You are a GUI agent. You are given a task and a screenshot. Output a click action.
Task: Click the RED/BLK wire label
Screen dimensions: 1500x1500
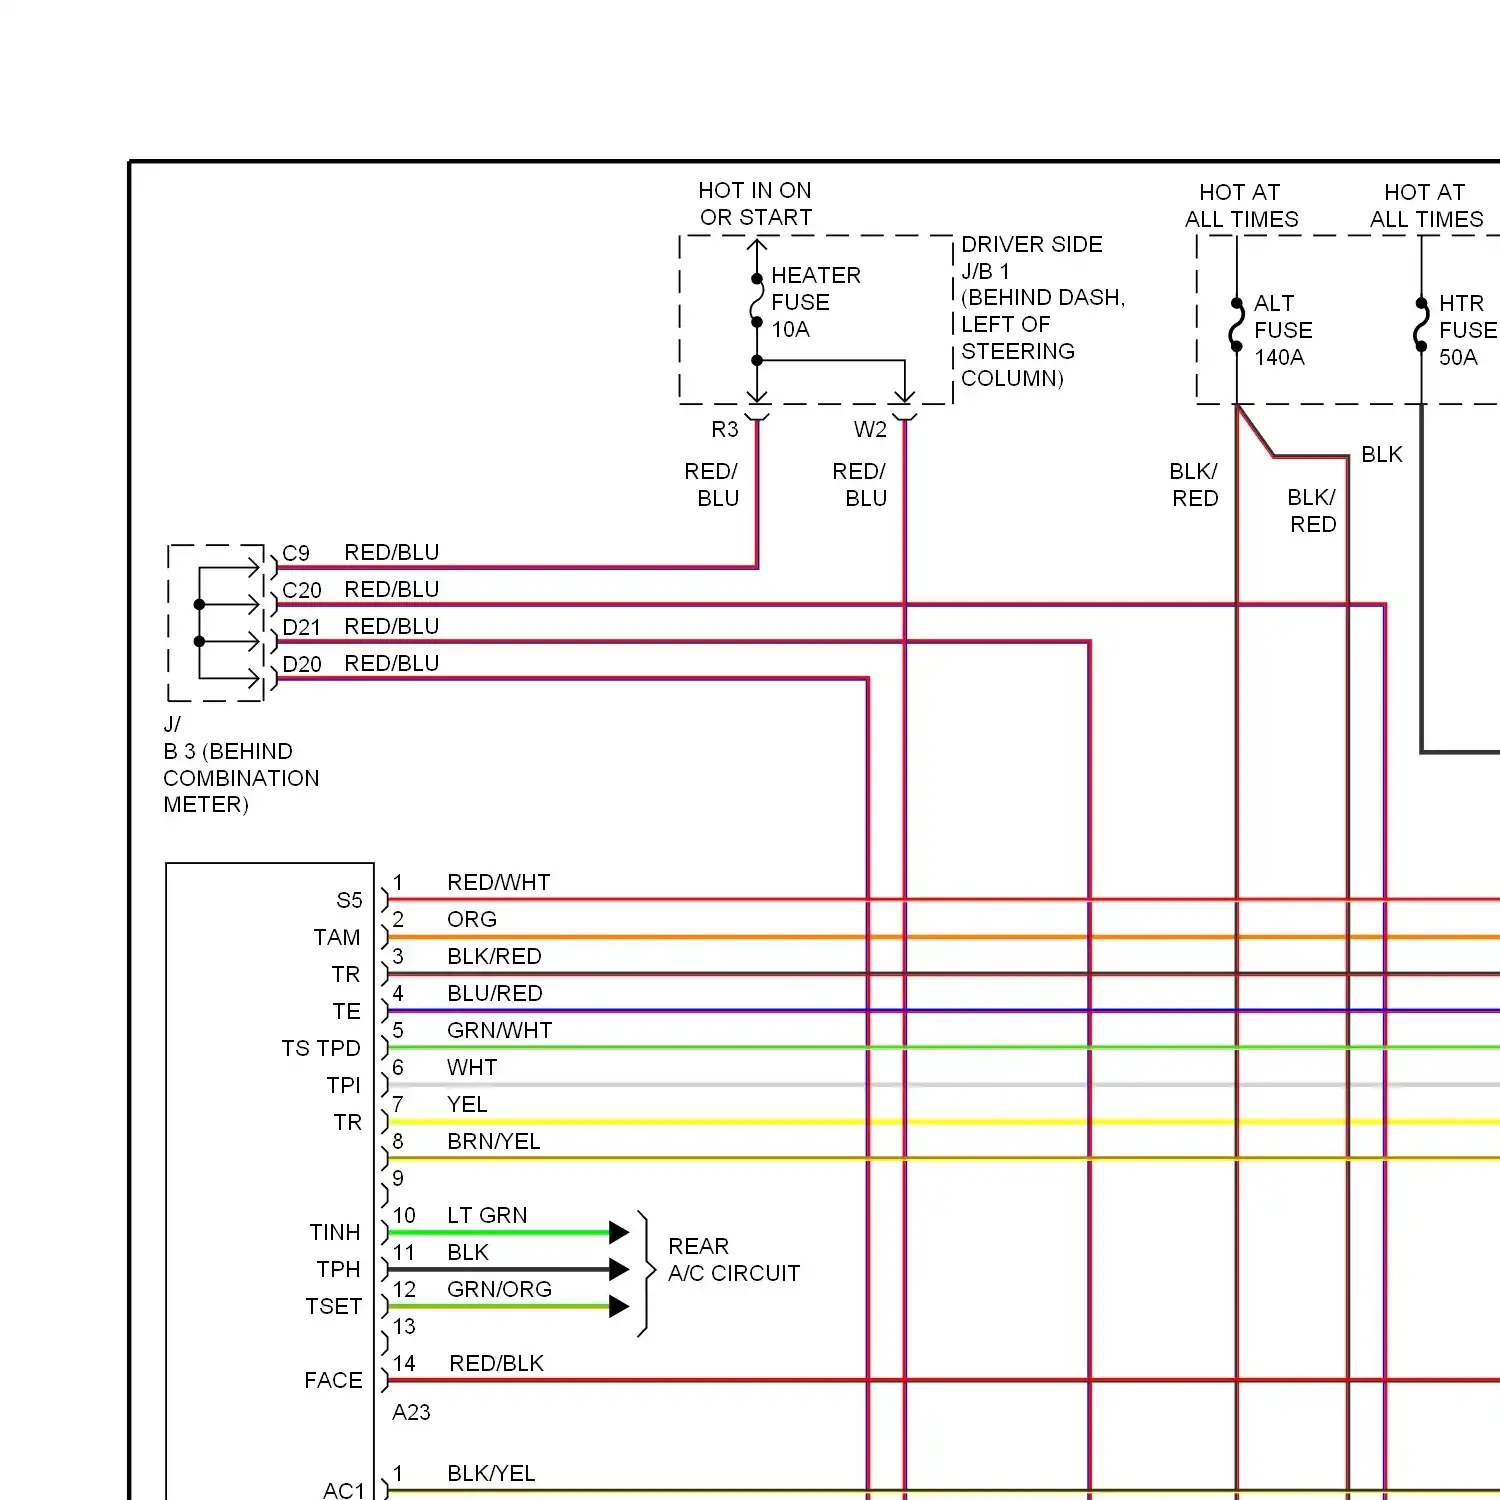pos(497,1363)
